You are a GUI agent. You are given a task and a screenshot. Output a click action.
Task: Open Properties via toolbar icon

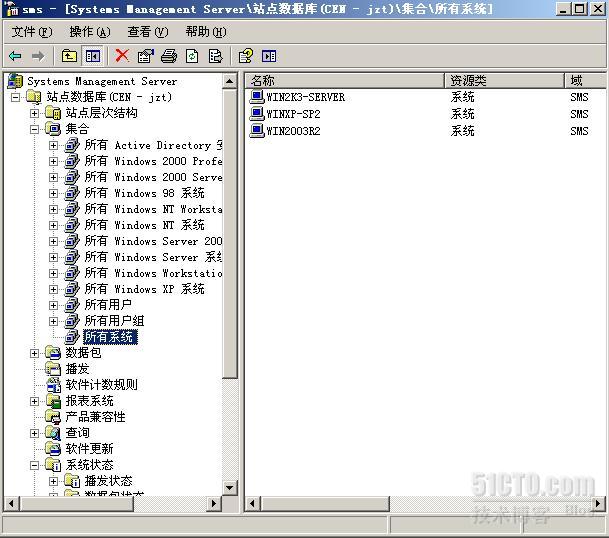click(x=146, y=56)
